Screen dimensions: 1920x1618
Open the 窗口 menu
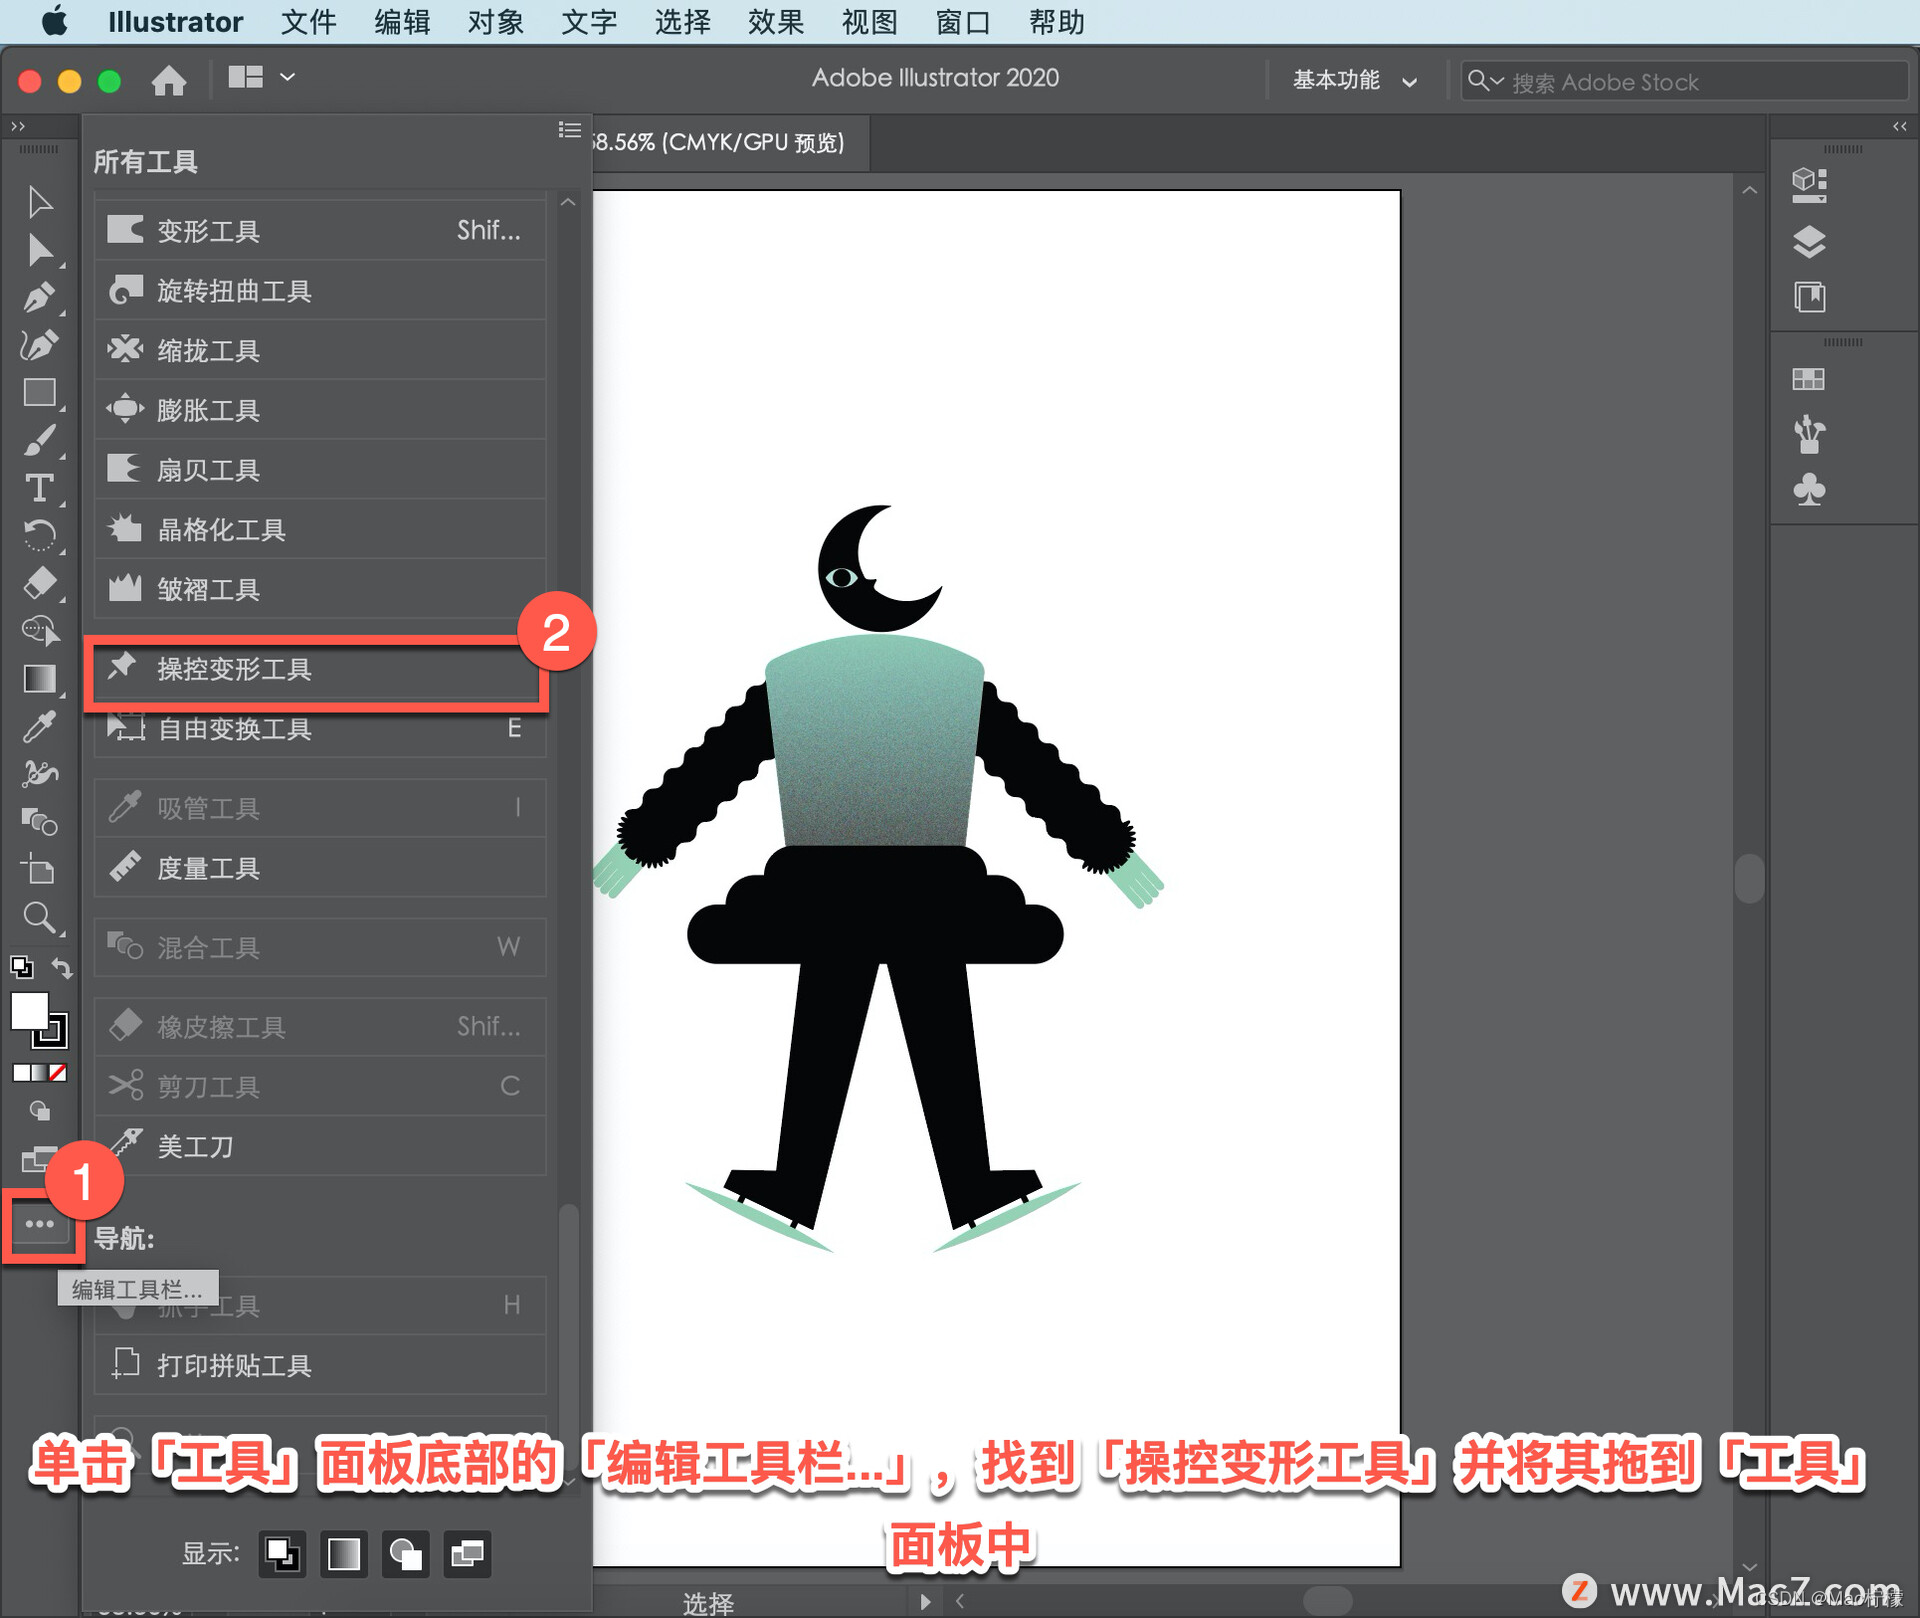[962, 22]
